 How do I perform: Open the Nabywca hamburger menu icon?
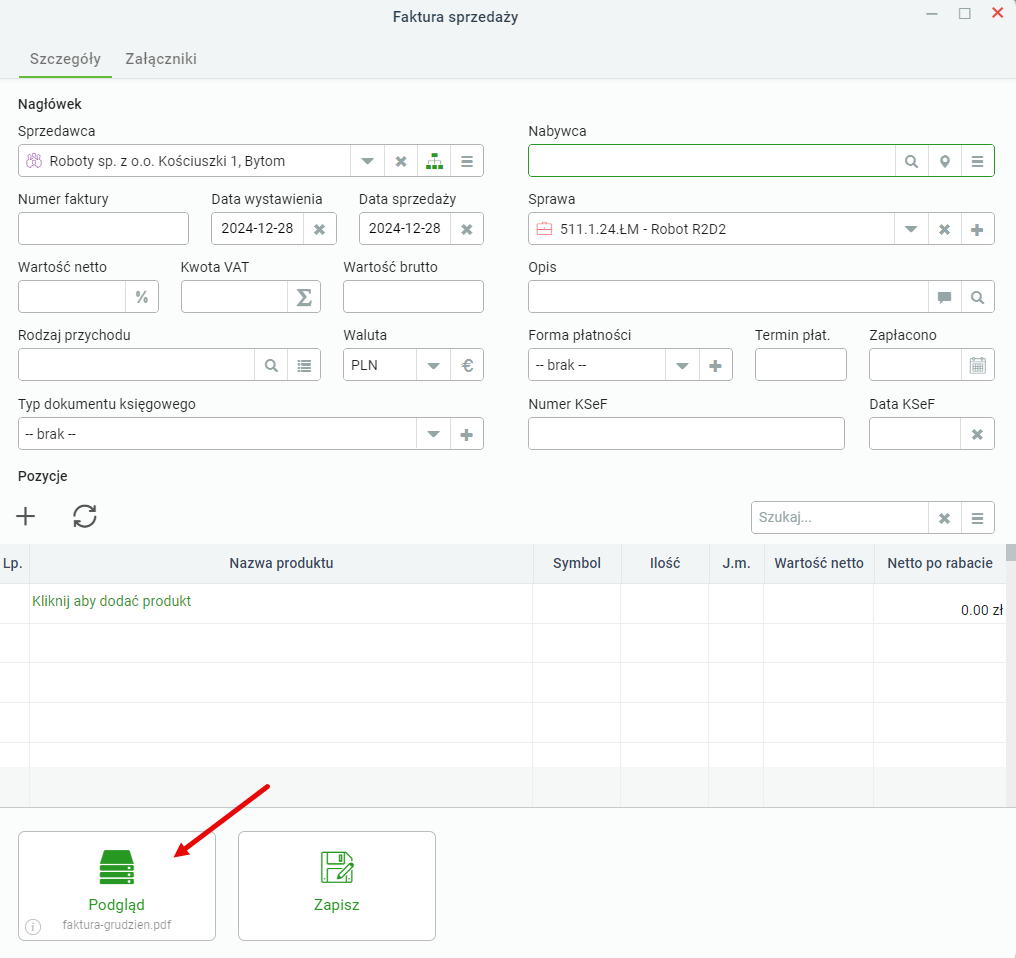[978, 161]
